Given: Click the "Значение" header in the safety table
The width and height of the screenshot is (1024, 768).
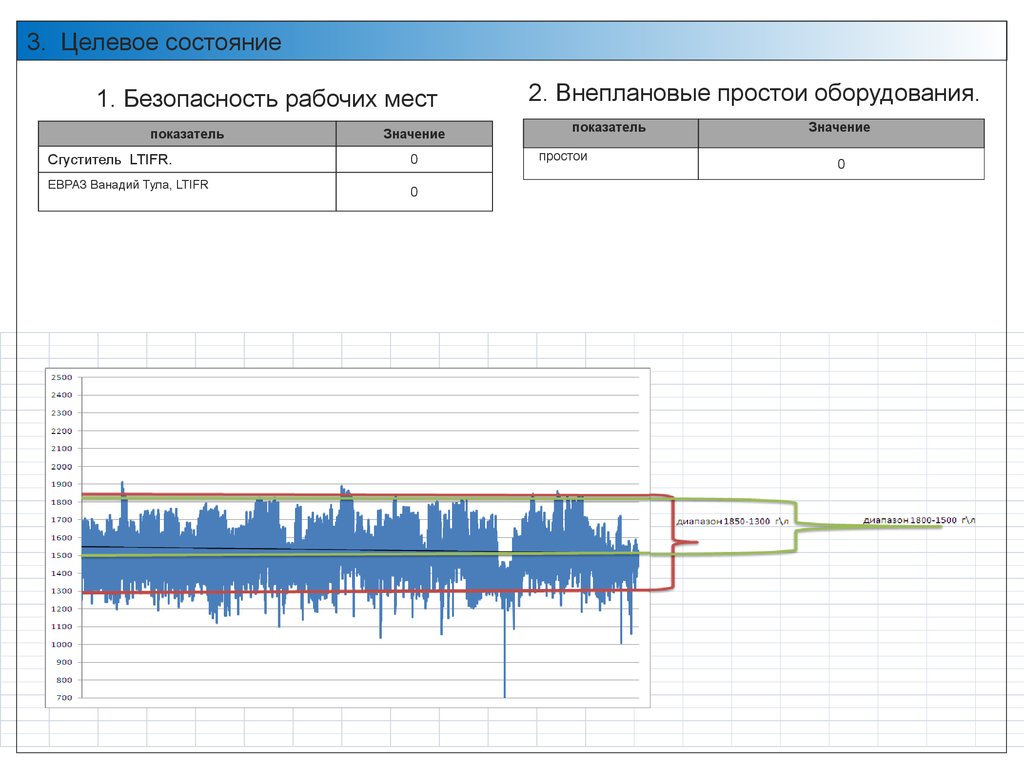Looking at the screenshot, I should pos(414,134).
